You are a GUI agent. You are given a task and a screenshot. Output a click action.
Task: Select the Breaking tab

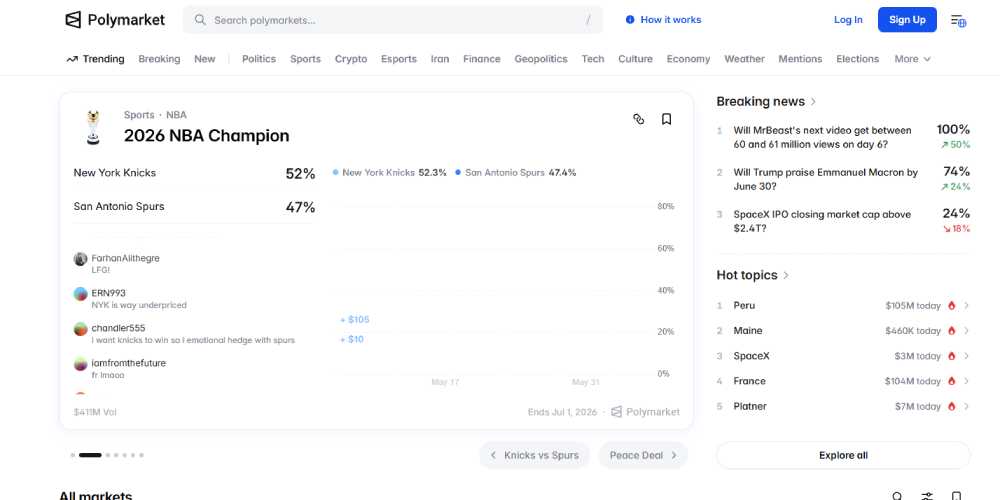coord(159,59)
